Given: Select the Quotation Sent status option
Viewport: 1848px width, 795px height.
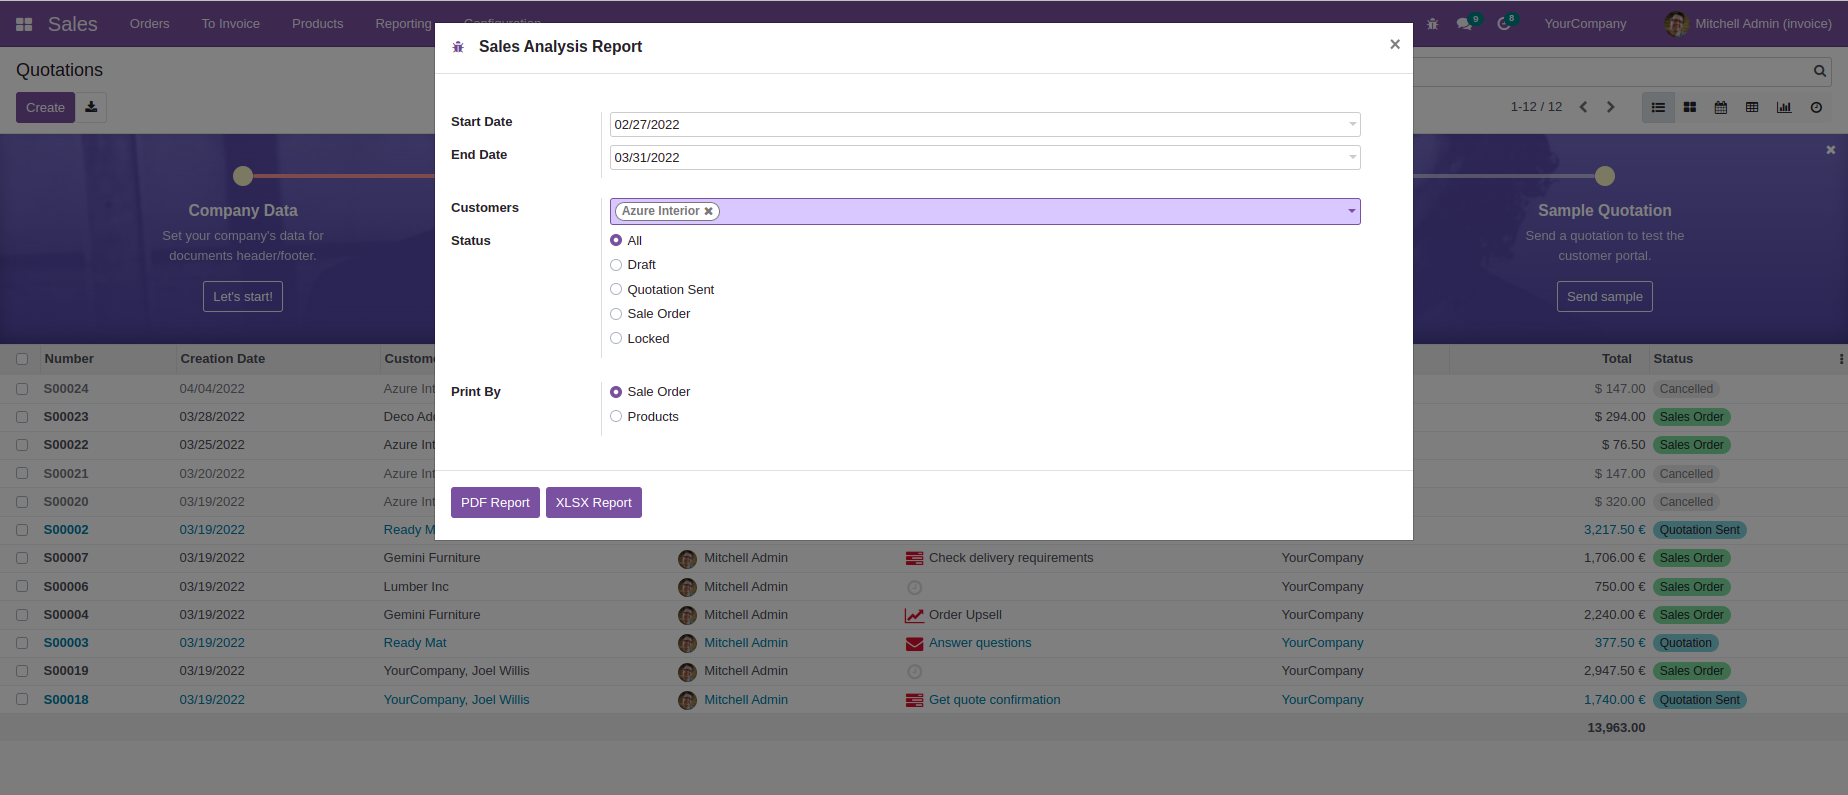Looking at the screenshot, I should tap(616, 290).
